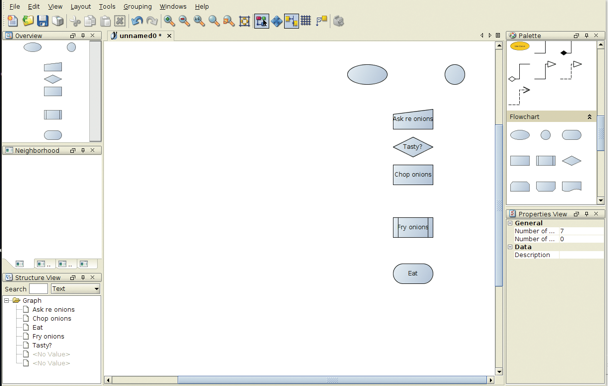The image size is (608, 386).
Task: Collapse the Data properties section
Action: [510, 247]
